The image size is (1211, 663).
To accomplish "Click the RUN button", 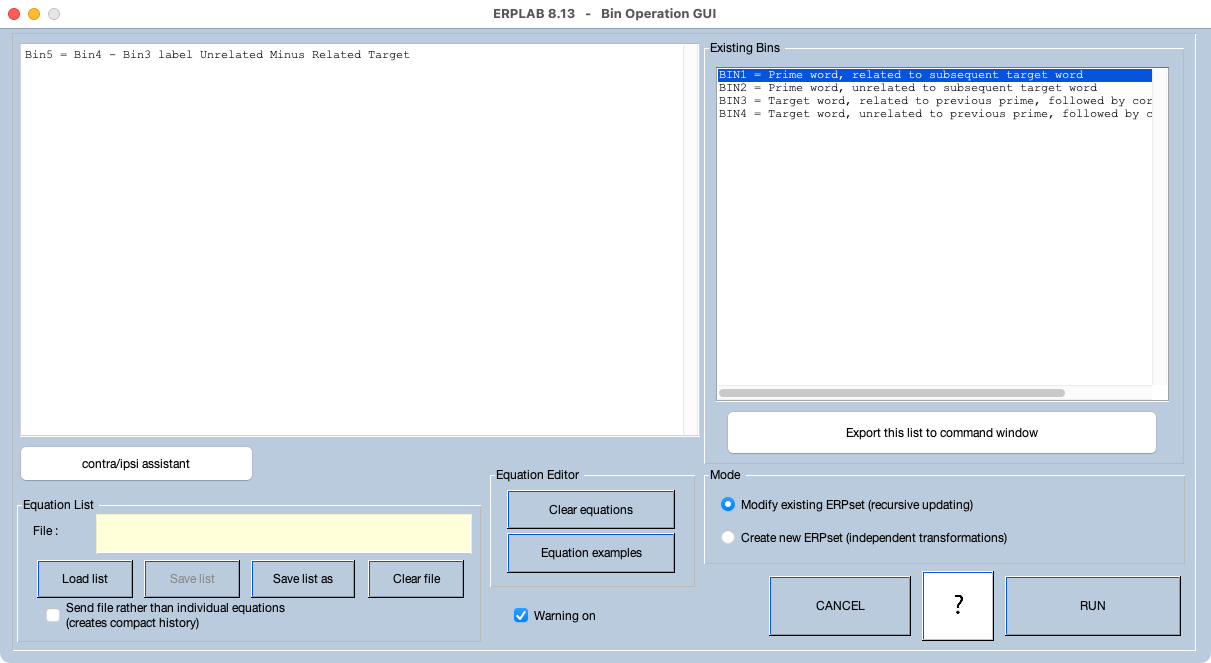I will coord(1092,606).
